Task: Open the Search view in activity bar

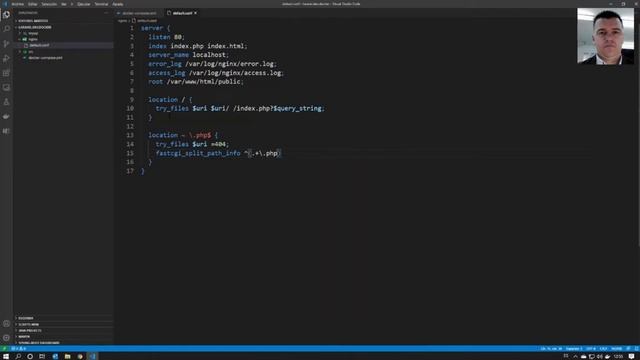Action: point(6,29)
